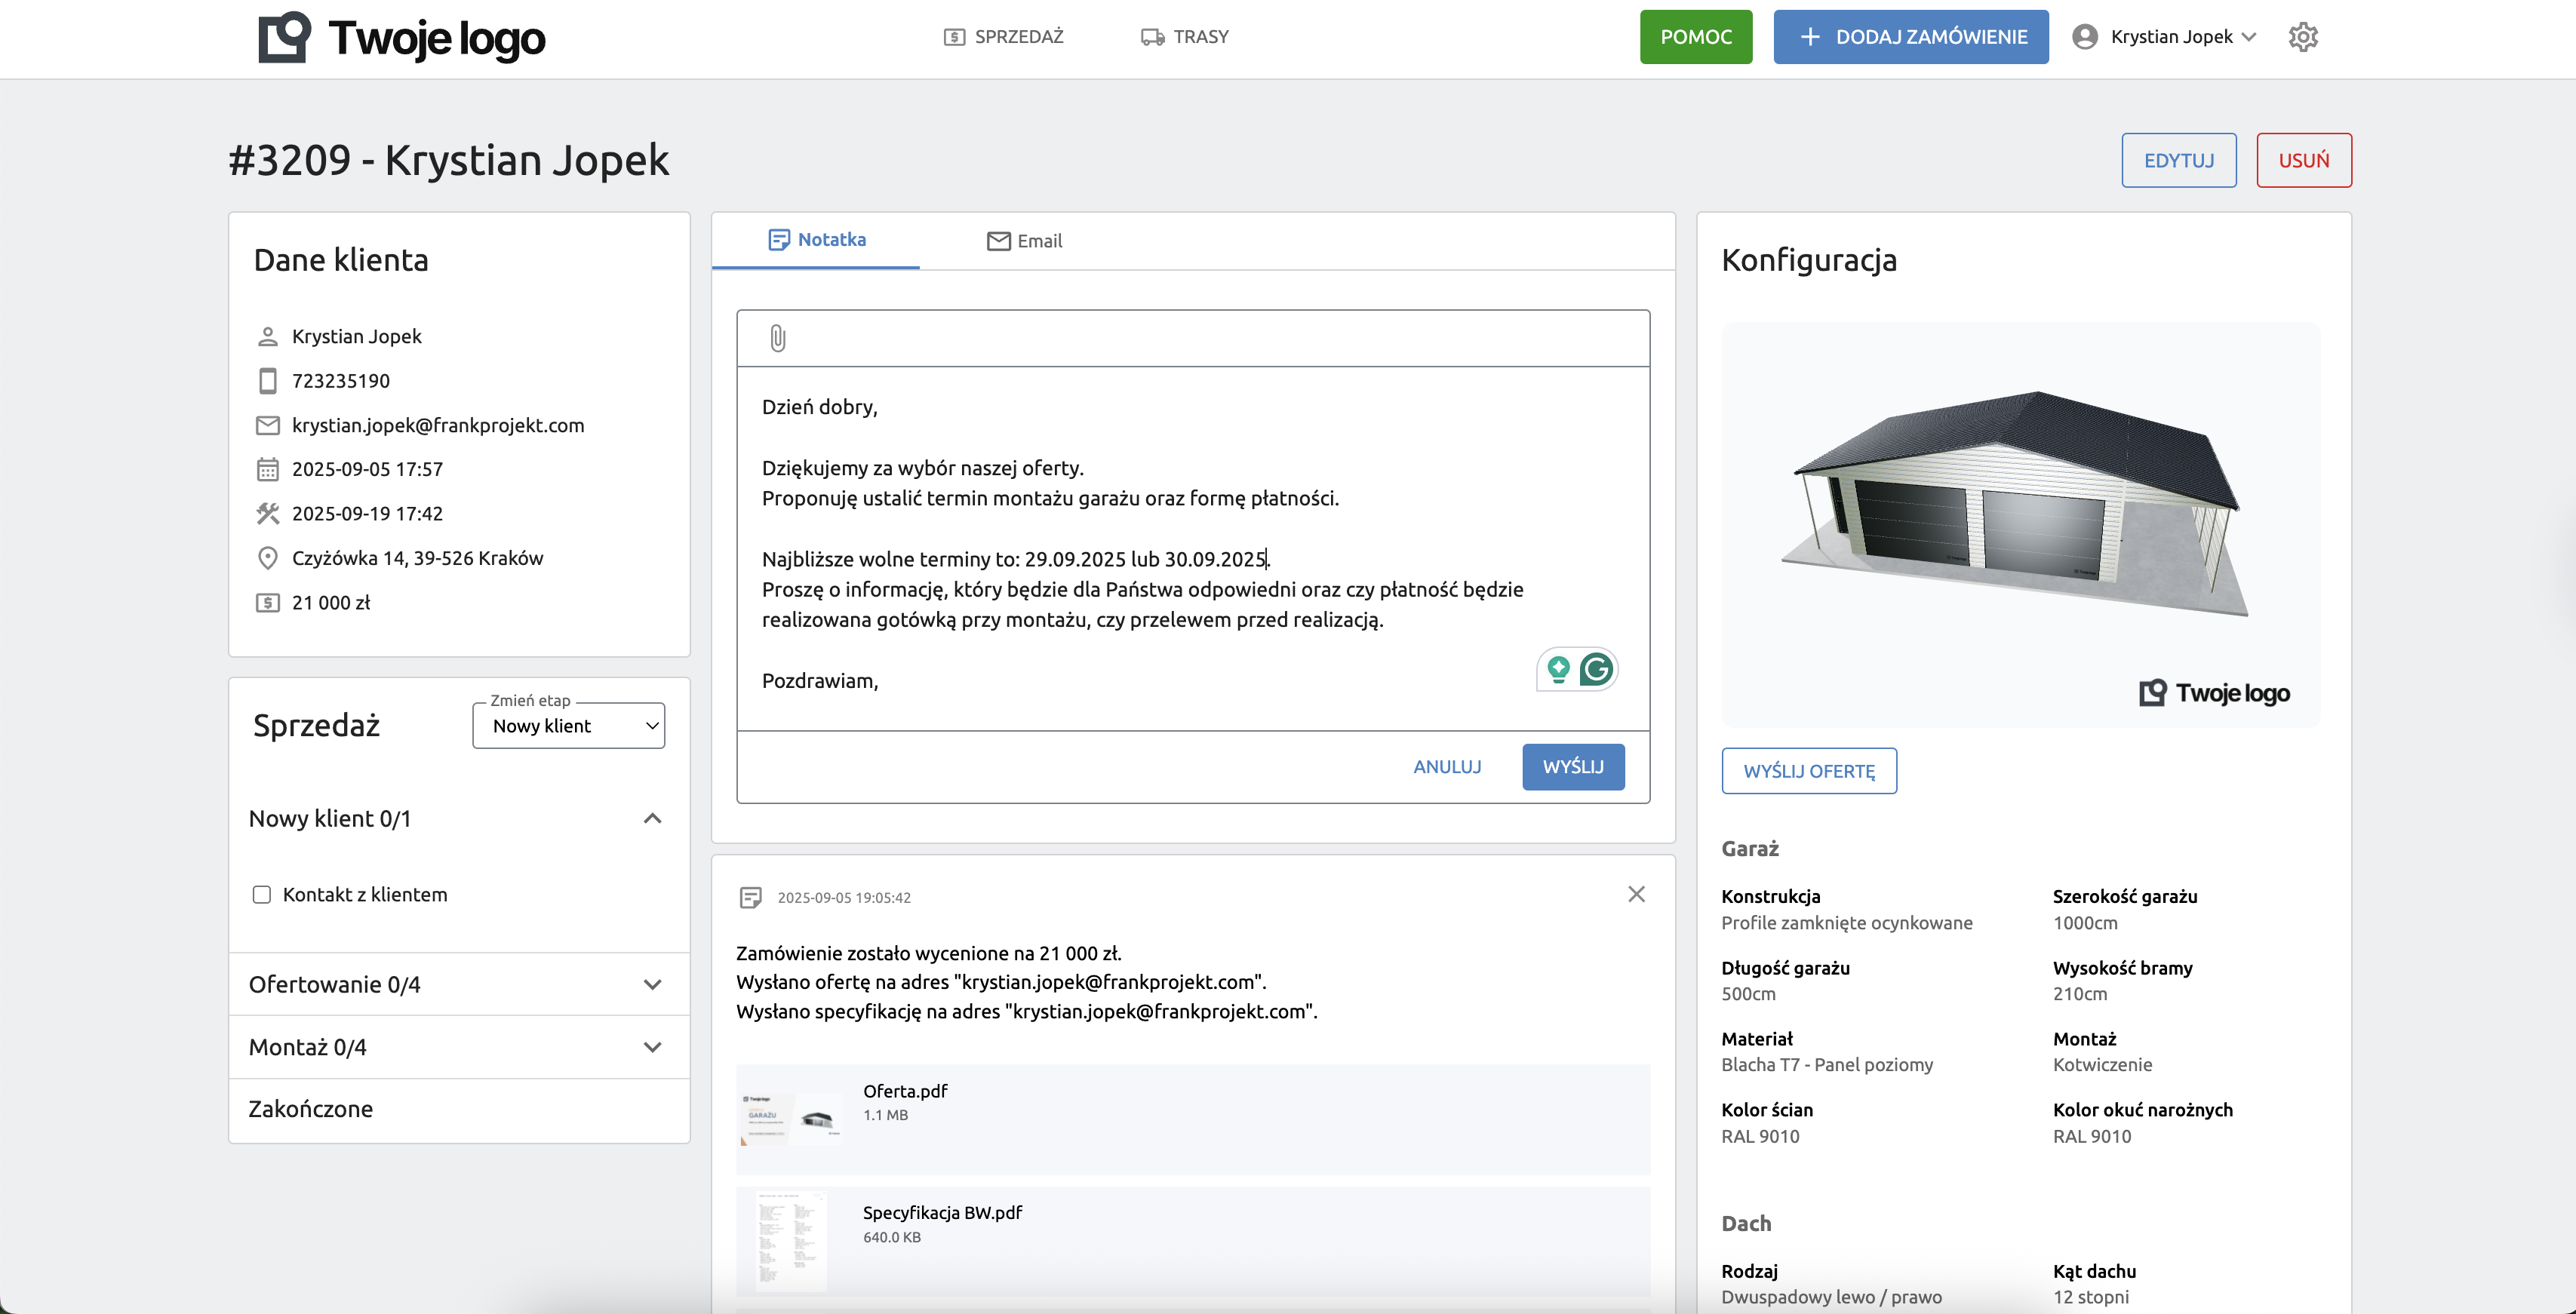2576x1314 pixels.
Task: Close the 2025-09-05 19:05:42 note entry
Action: [x=1636, y=894]
